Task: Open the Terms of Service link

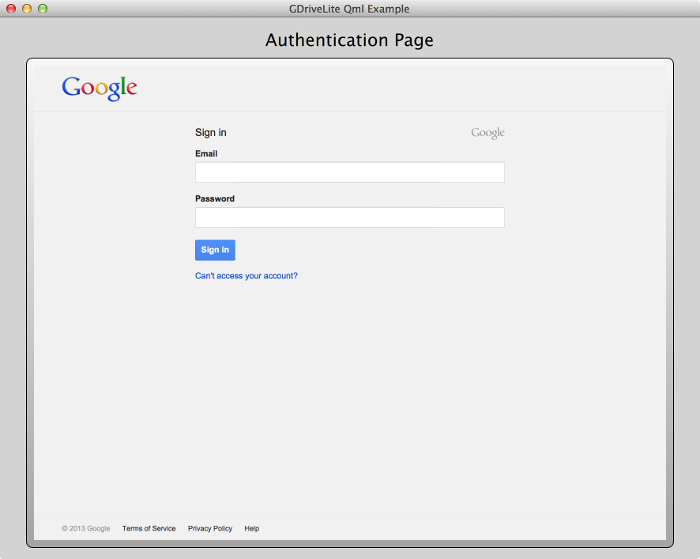Action: pyautogui.click(x=149, y=528)
